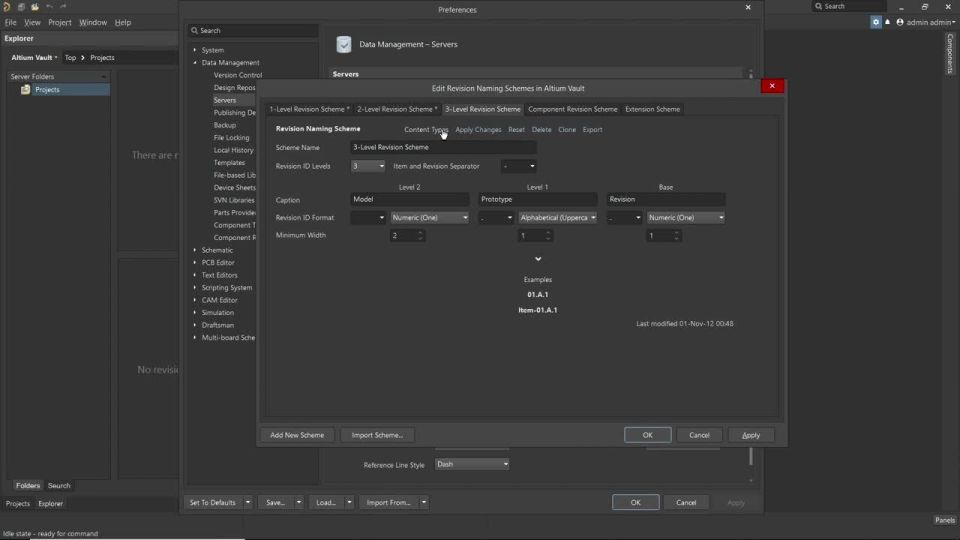
Task: Switch to 2-Level Revision Scheme tab
Action: click(397, 109)
